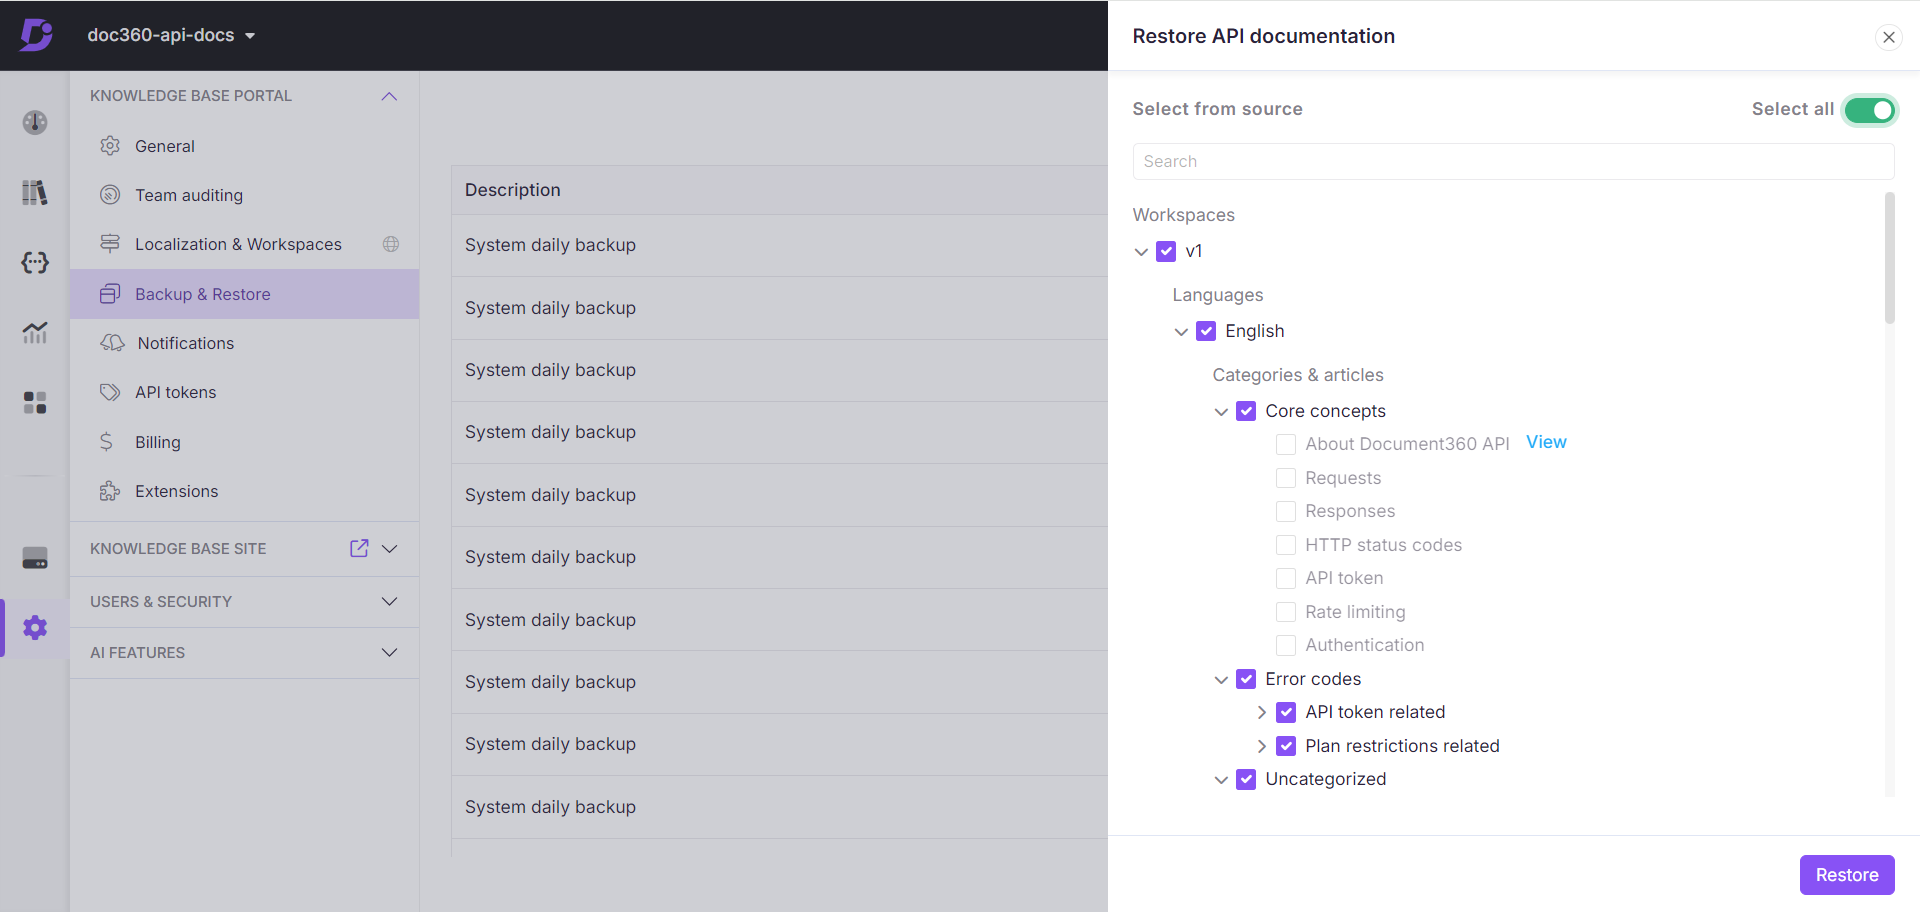Click the Notifications megaphone icon
Image resolution: width=1920 pixels, height=912 pixels.
click(x=112, y=343)
